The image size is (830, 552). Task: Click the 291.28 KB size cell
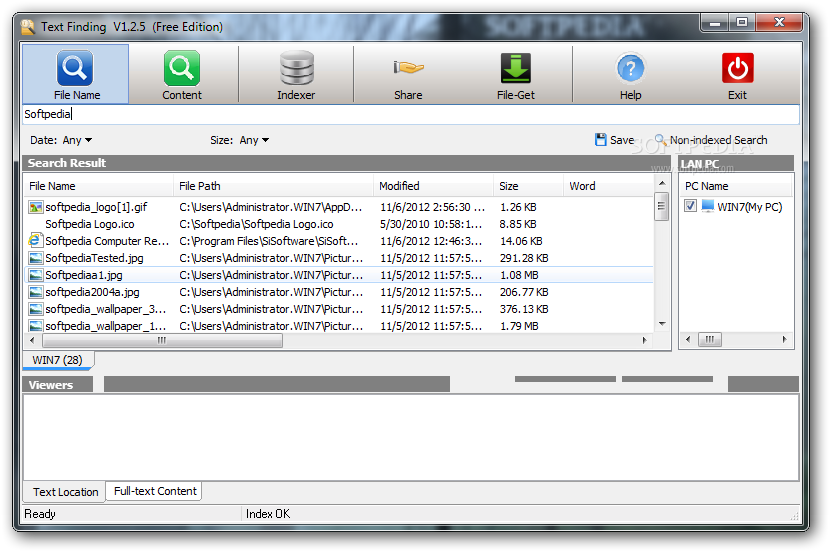pos(524,258)
